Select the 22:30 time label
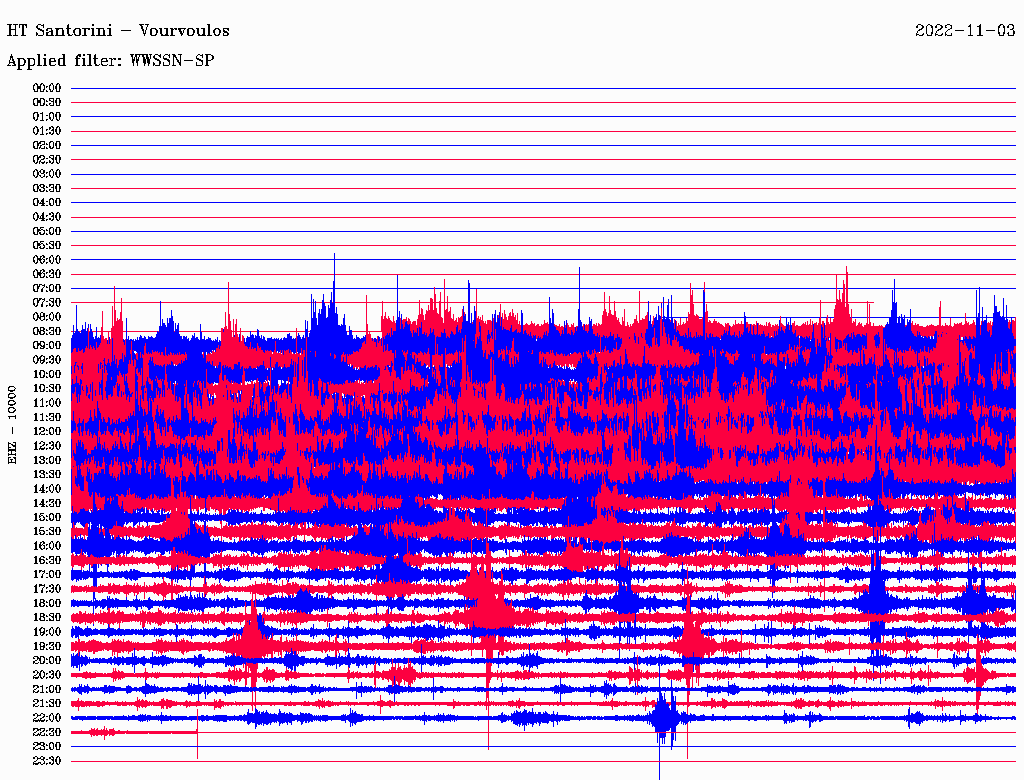This screenshot has width=1024, height=780. (x=47, y=732)
